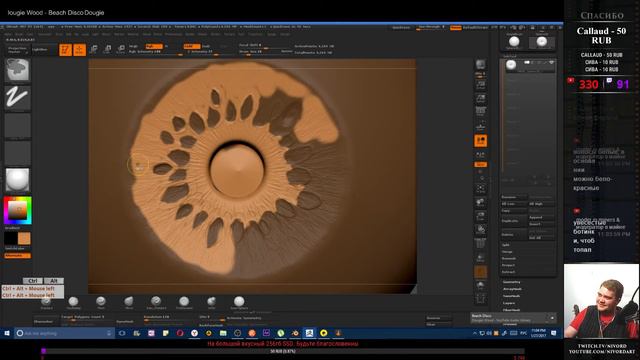The height and width of the screenshot is (360, 640).
Task: Adjust the Draw Size slider
Action: pyautogui.click(x=259, y=52)
